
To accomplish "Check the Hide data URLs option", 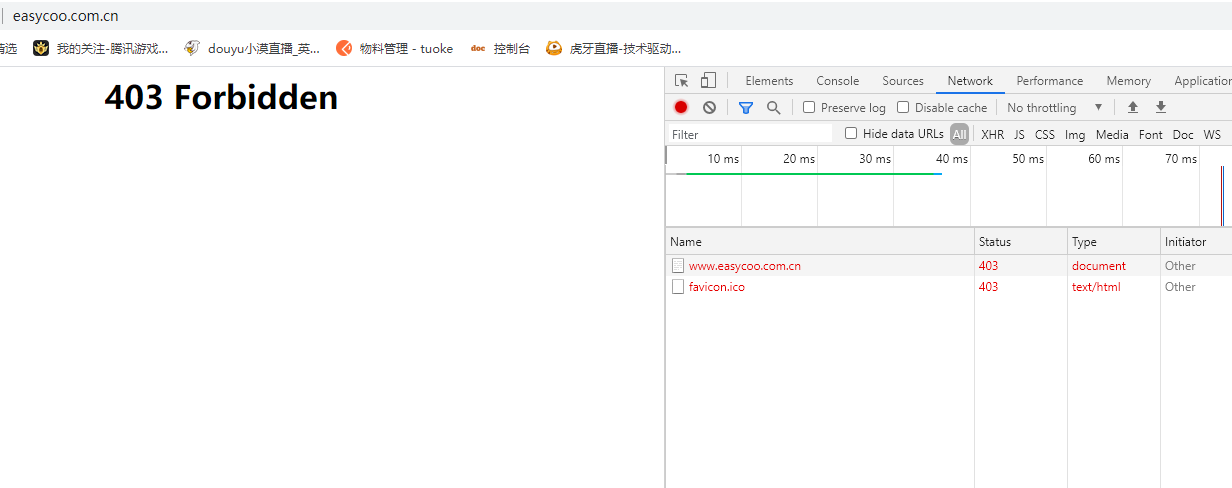I will [851, 133].
